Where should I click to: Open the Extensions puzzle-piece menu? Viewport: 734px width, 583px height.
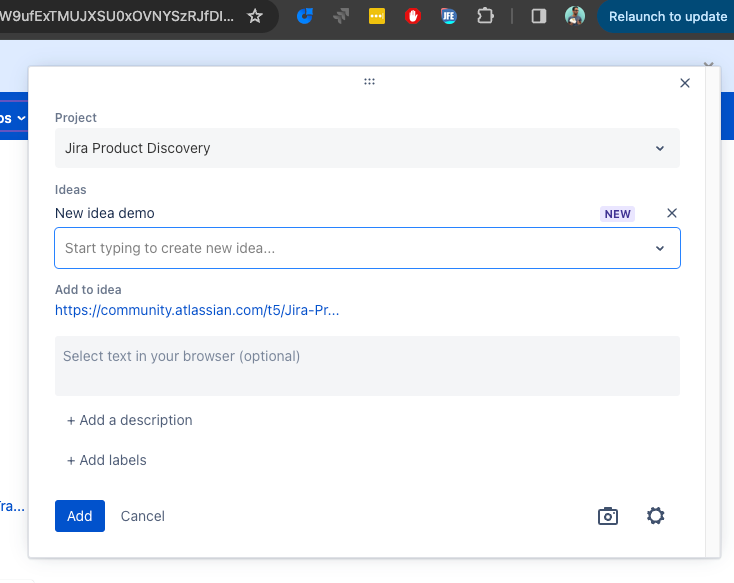[x=485, y=16]
